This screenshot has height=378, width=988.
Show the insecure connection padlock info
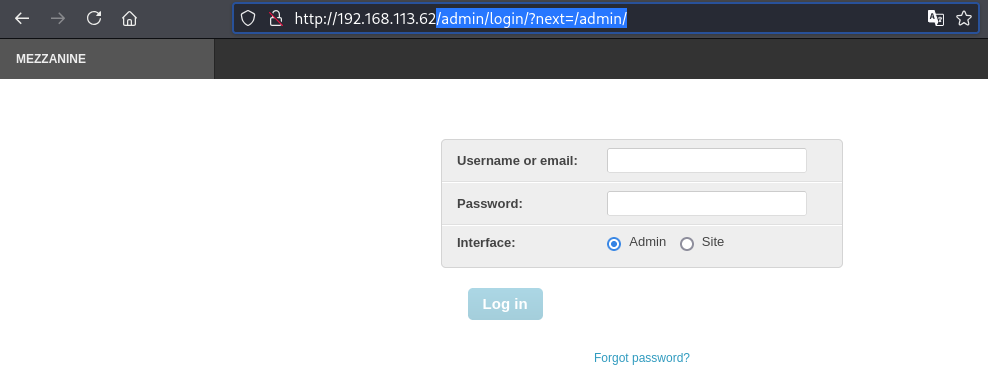275,18
